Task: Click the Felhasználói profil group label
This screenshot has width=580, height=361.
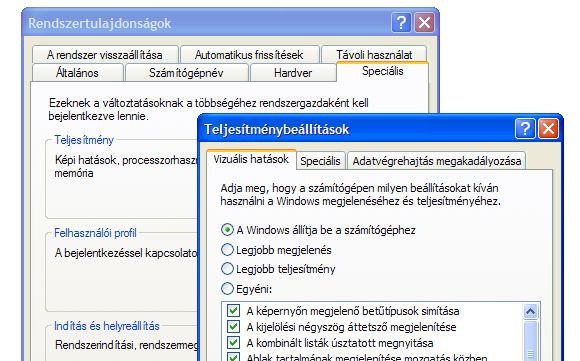Action: point(95,233)
